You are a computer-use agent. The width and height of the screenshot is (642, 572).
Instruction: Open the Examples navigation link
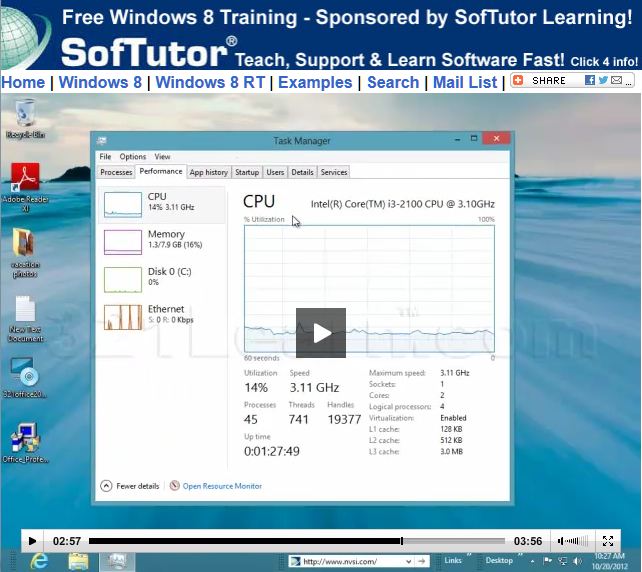(315, 82)
